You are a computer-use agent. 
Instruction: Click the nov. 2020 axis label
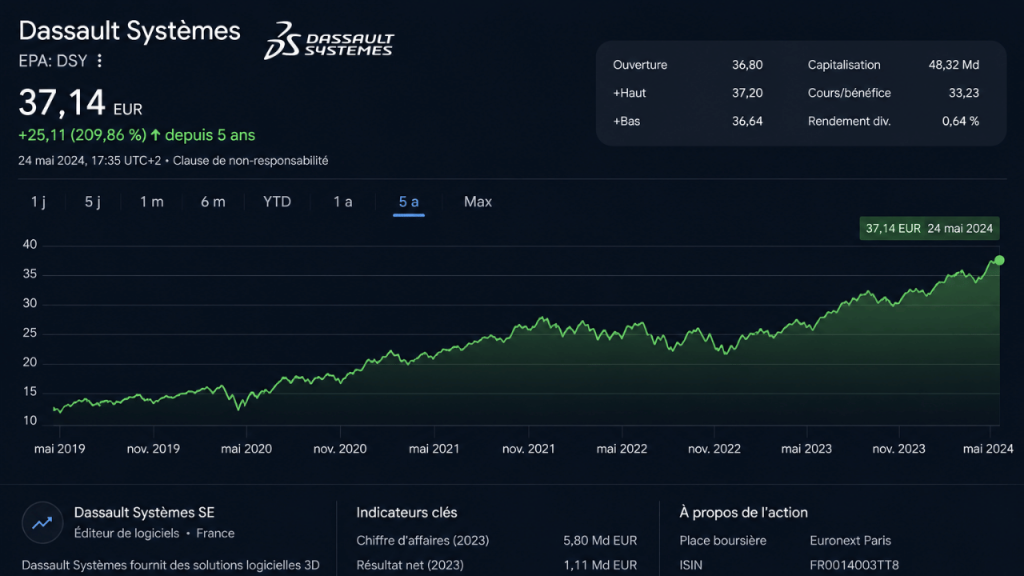point(340,449)
